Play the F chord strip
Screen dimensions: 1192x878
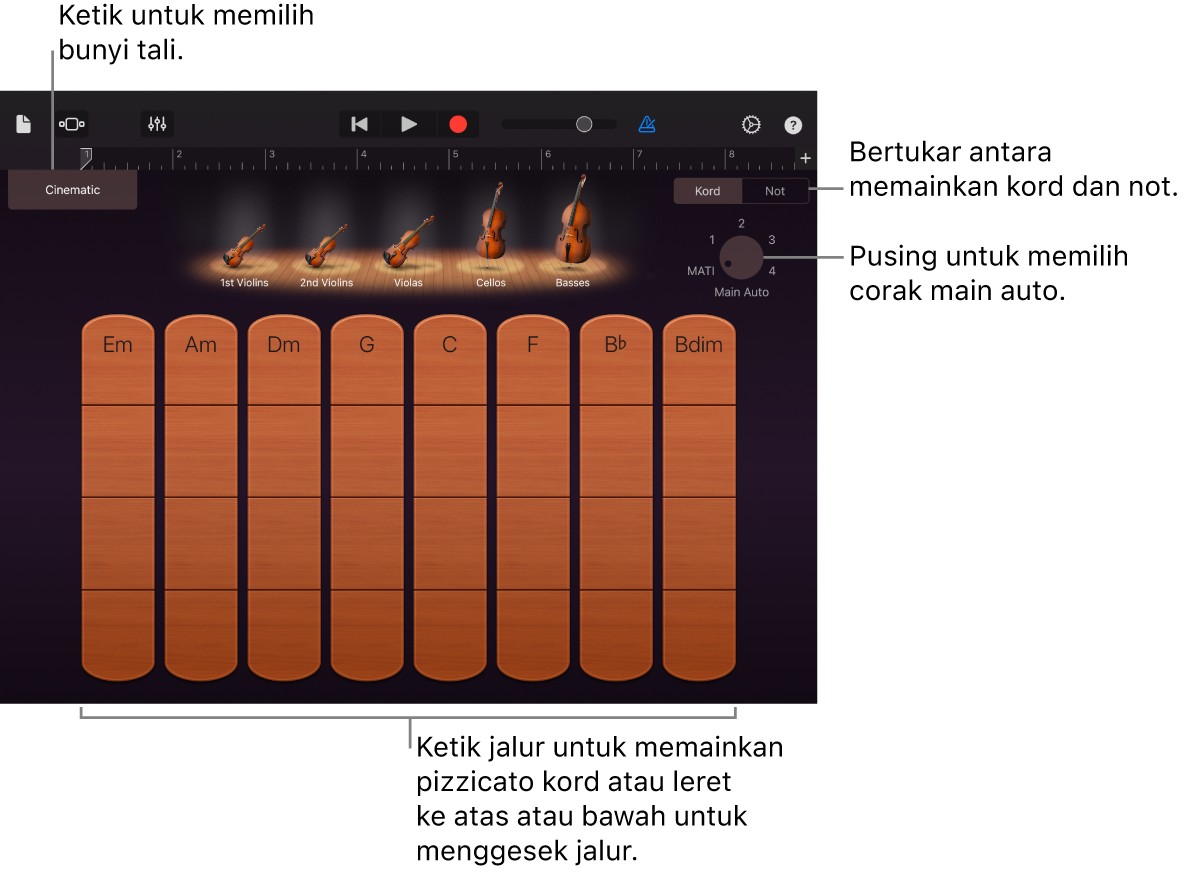click(x=533, y=497)
